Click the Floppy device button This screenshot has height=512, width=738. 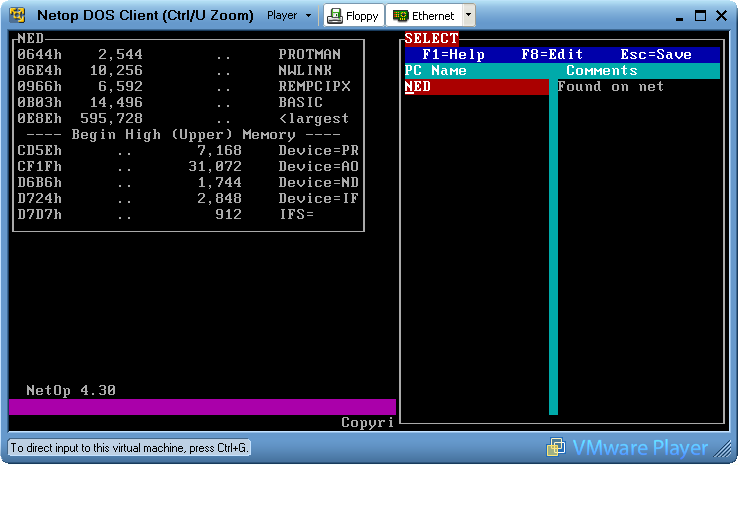pyautogui.click(x=353, y=16)
